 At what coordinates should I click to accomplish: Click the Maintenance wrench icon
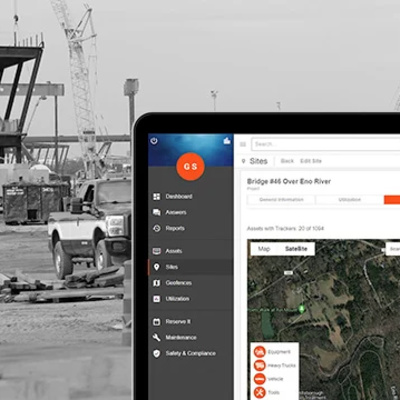(156, 337)
